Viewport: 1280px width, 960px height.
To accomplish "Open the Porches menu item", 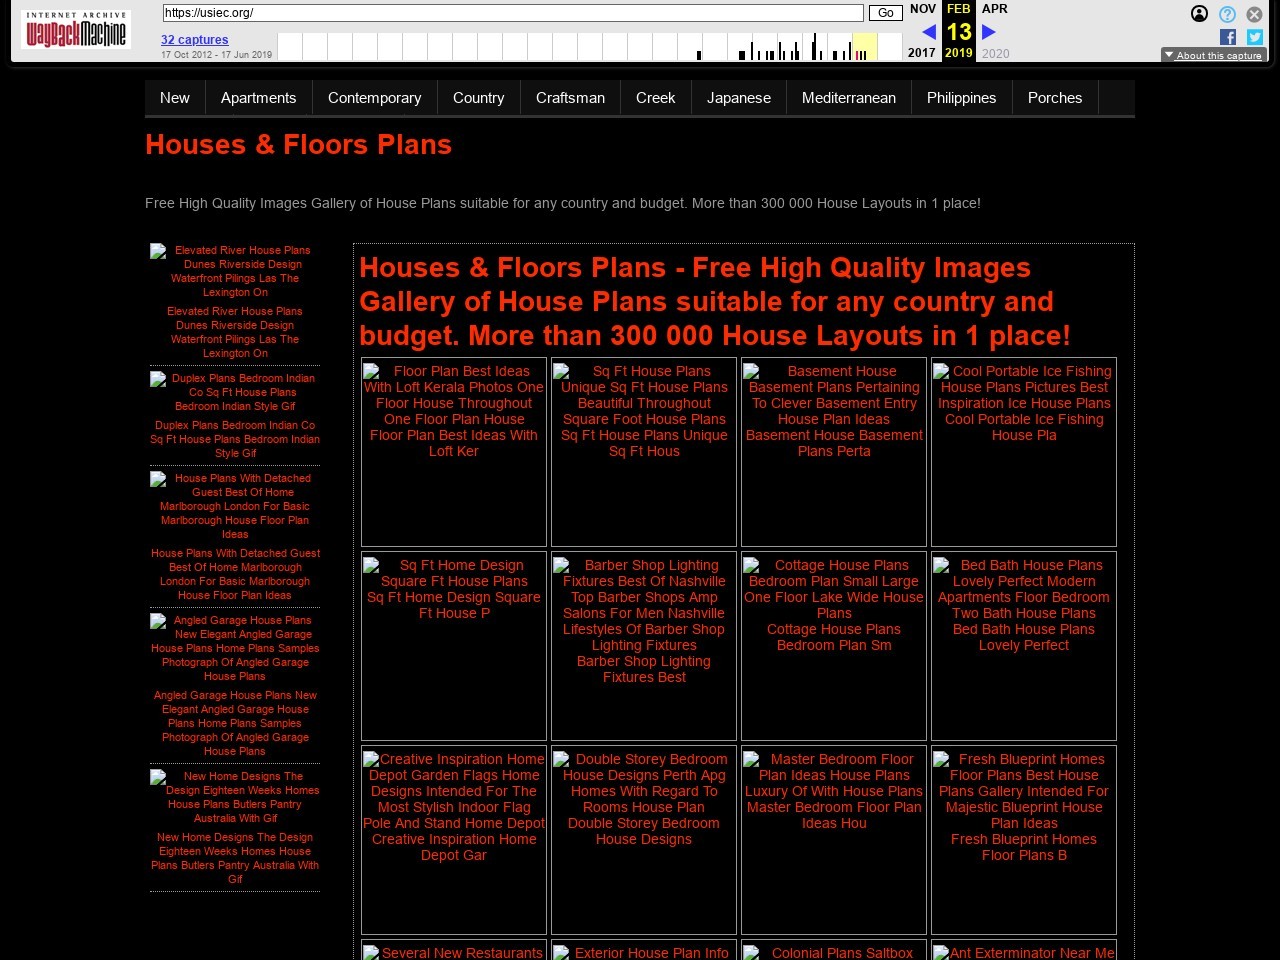I will (x=1054, y=98).
